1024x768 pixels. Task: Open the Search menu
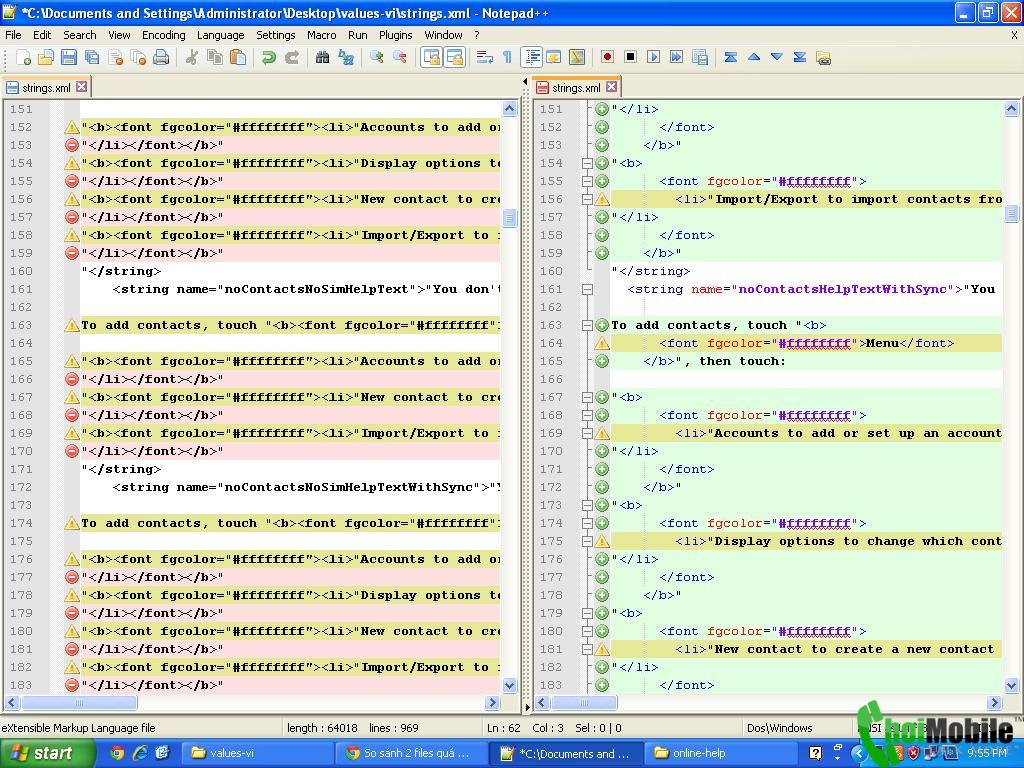(80, 35)
